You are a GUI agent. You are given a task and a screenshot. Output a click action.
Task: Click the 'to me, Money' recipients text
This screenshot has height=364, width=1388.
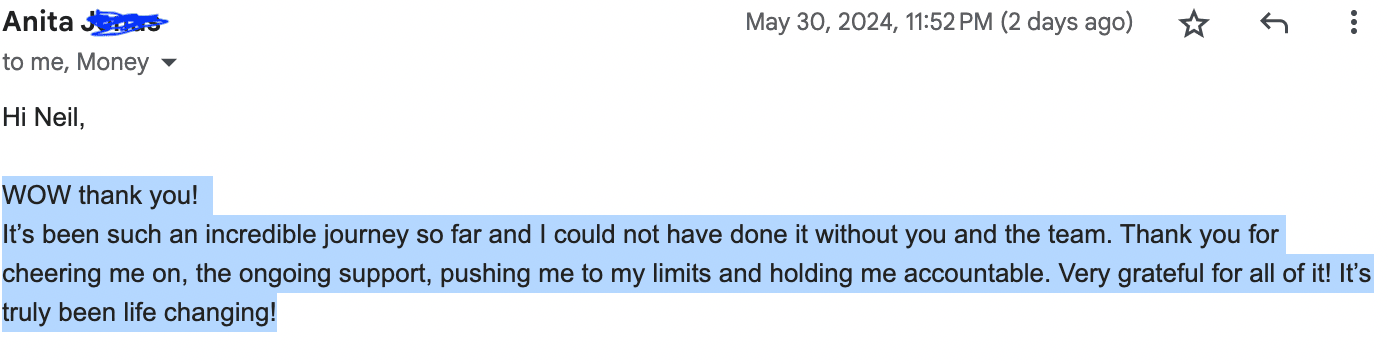pyautogui.click(x=75, y=63)
